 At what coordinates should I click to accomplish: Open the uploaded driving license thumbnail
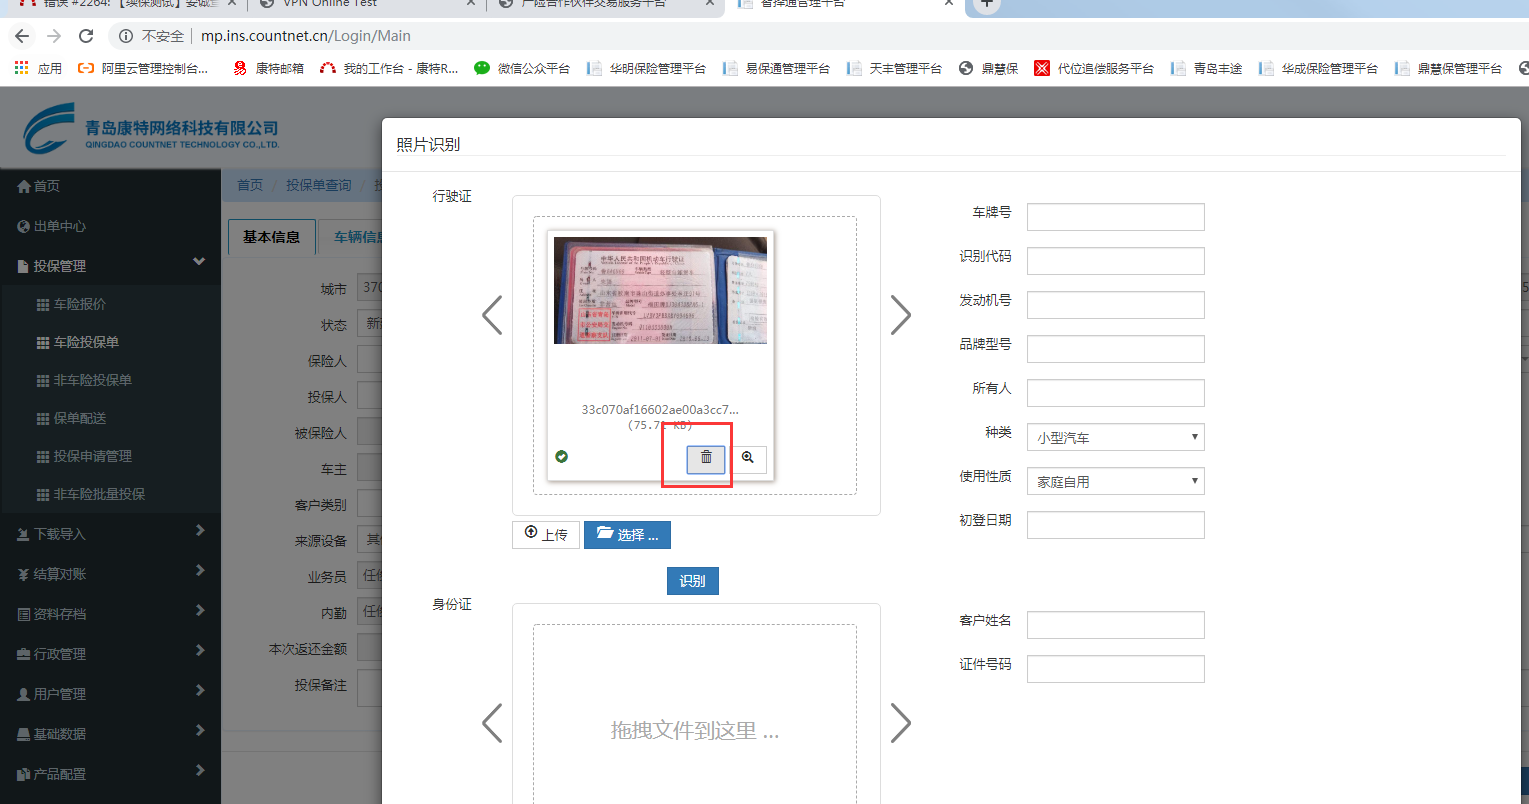[660, 290]
